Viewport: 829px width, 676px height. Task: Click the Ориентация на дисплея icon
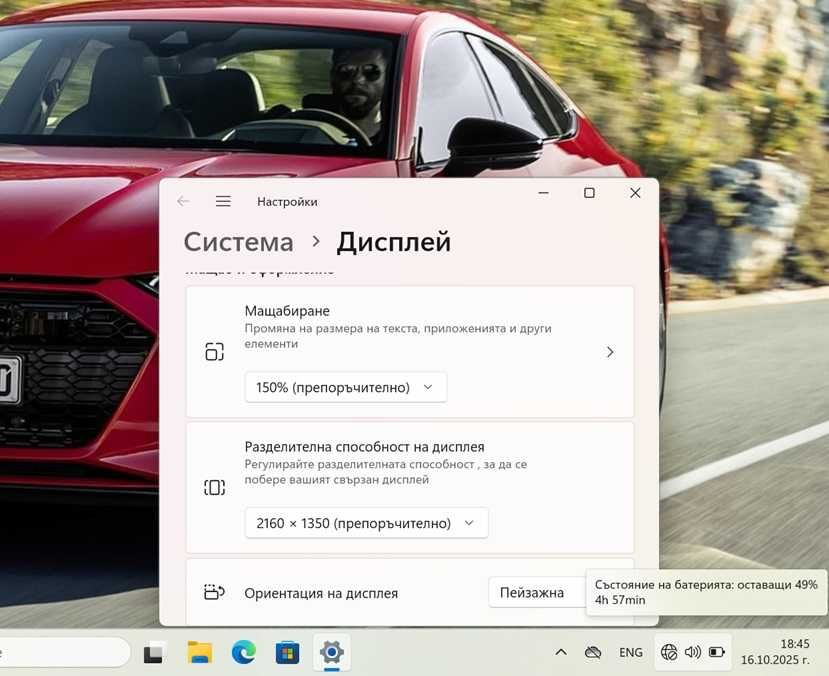(214, 592)
